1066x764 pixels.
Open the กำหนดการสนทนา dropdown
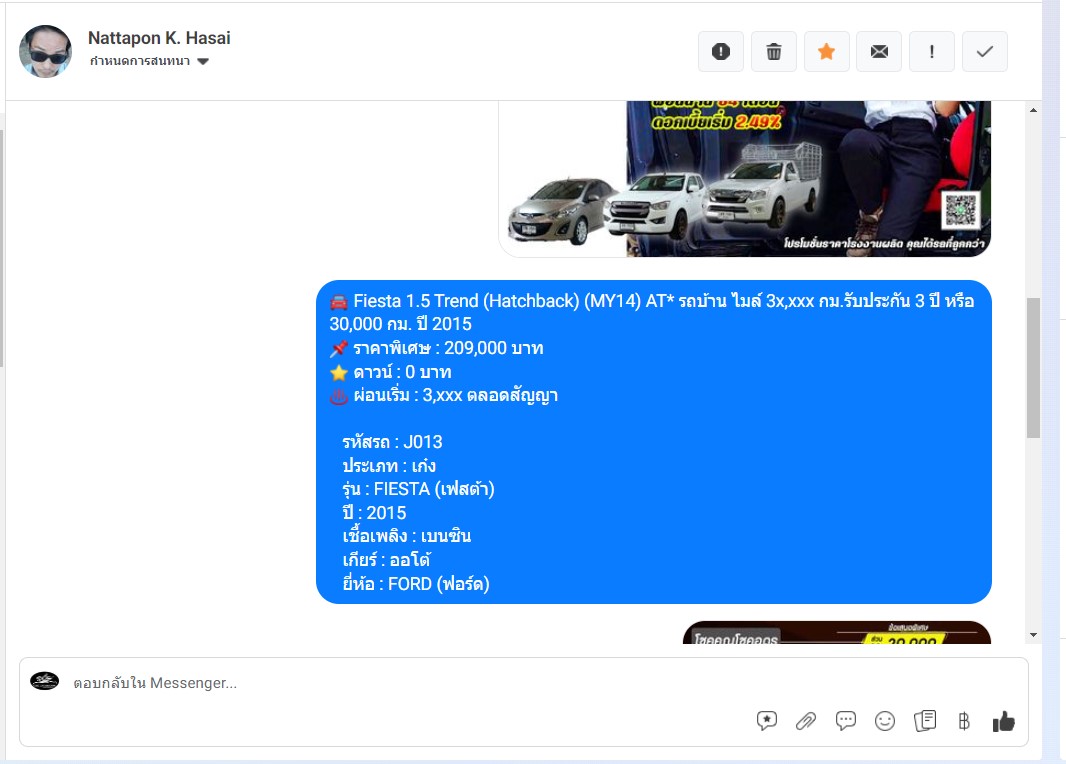149,61
